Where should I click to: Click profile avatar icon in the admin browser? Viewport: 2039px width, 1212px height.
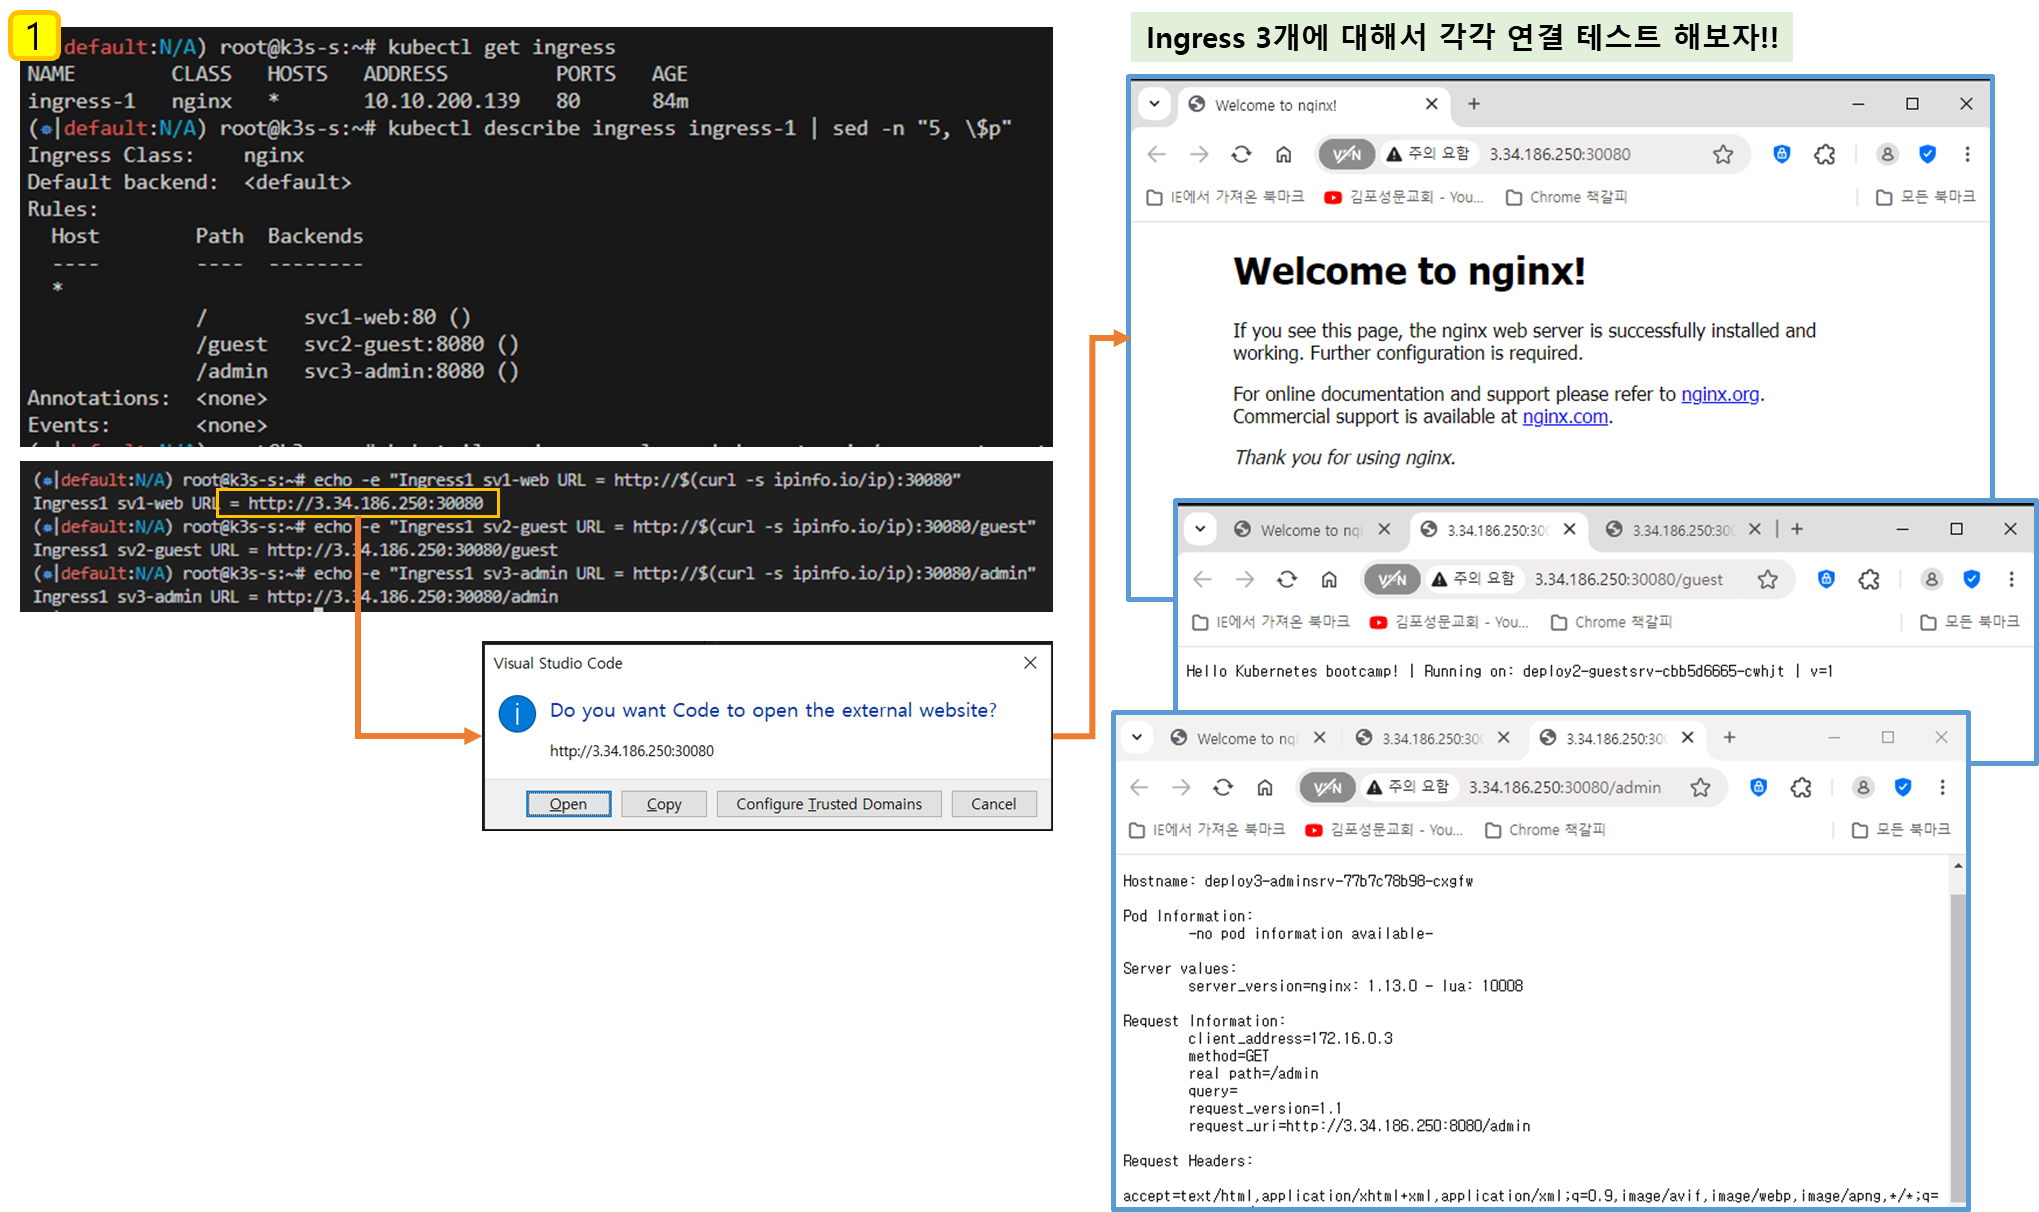1863,788
